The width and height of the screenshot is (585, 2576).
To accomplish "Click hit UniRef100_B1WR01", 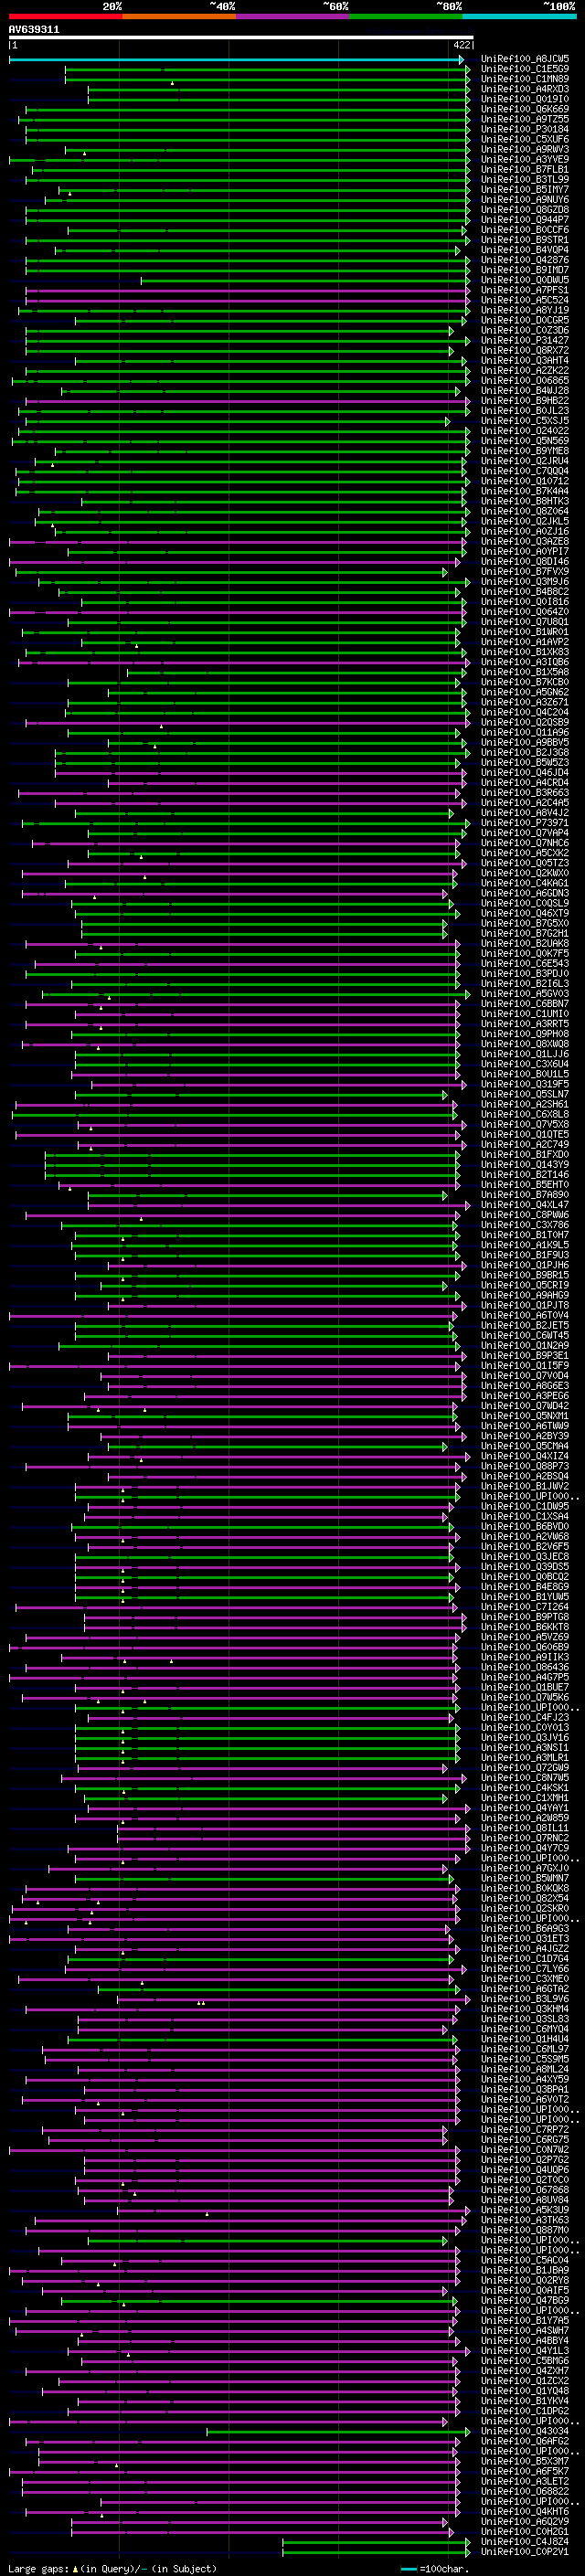I will click(x=525, y=631).
